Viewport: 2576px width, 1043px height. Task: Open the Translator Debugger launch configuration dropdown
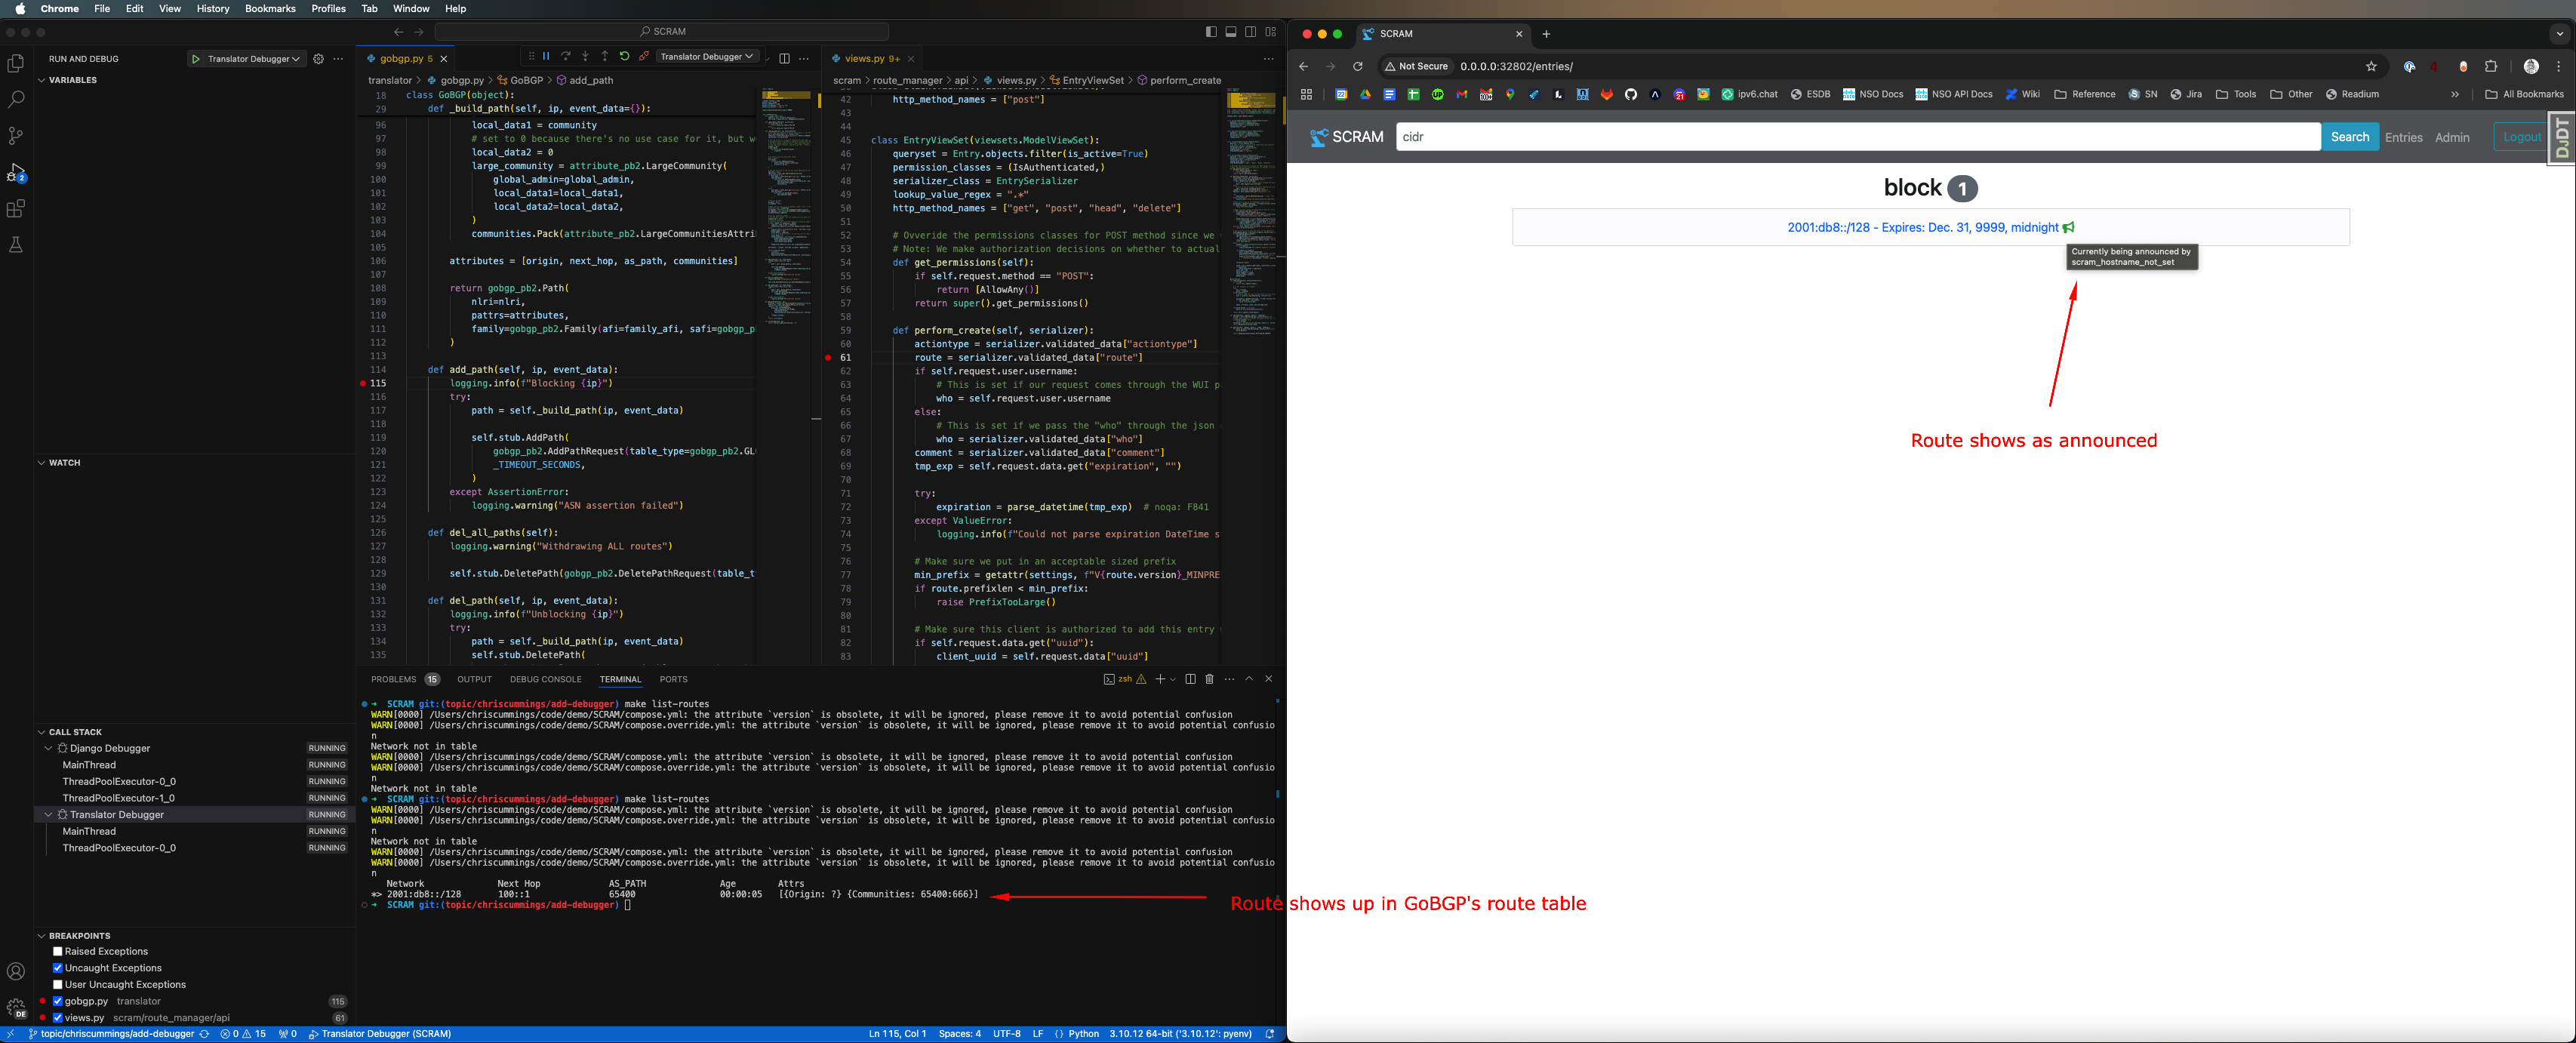pos(254,59)
